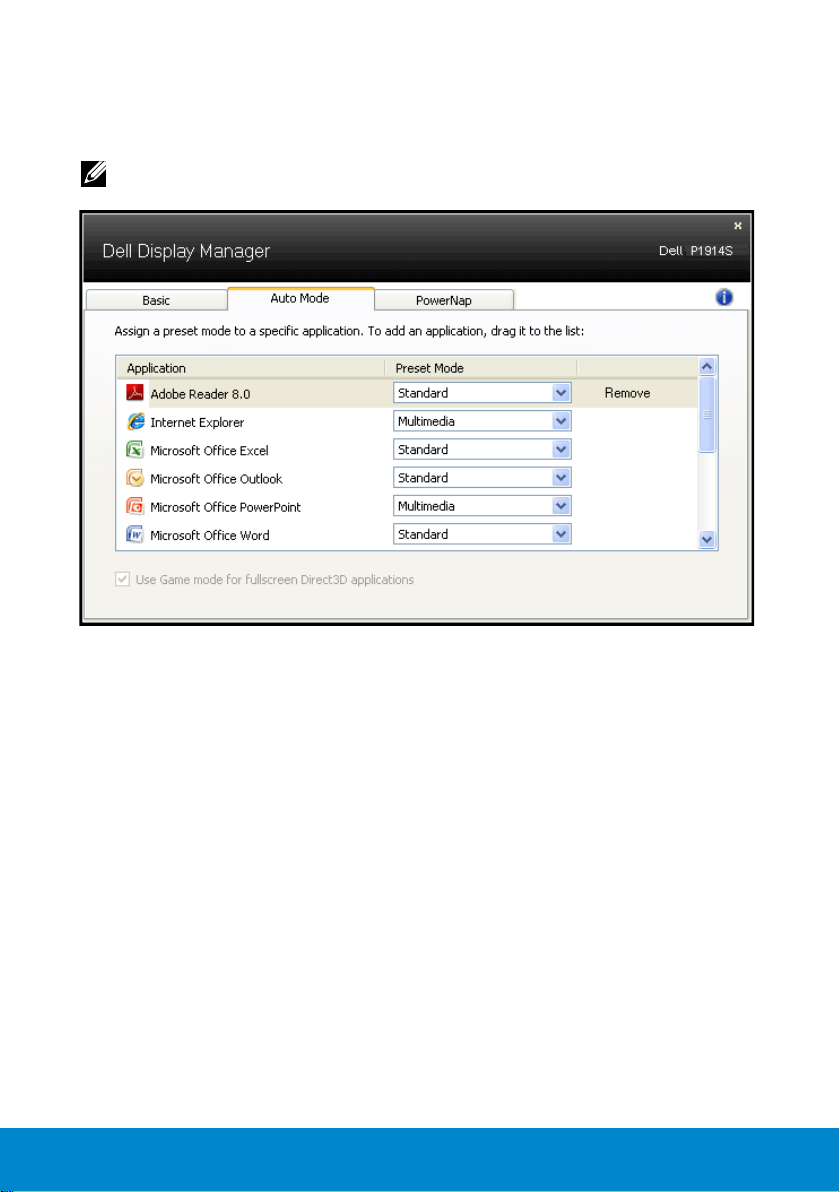Expand PowerPoint preset mode dropdown

[x=561, y=506]
